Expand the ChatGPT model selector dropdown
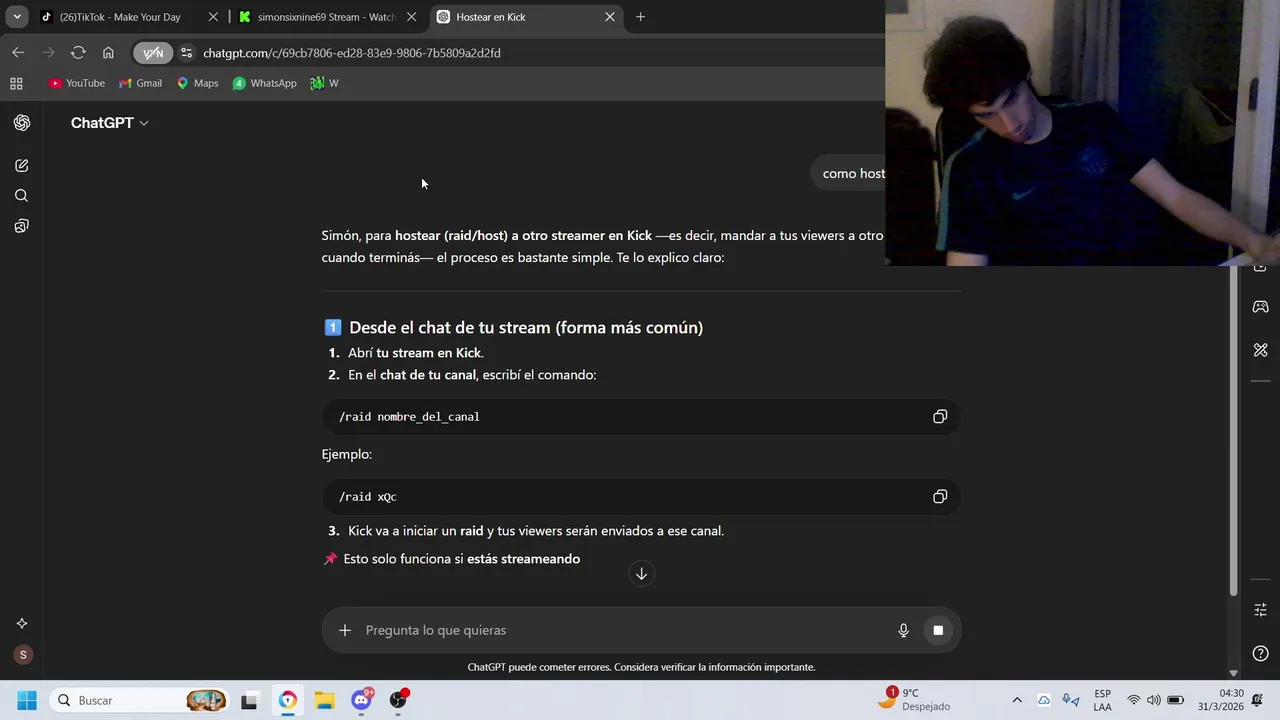Viewport: 1280px width, 720px height. pyautogui.click(x=110, y=123)
